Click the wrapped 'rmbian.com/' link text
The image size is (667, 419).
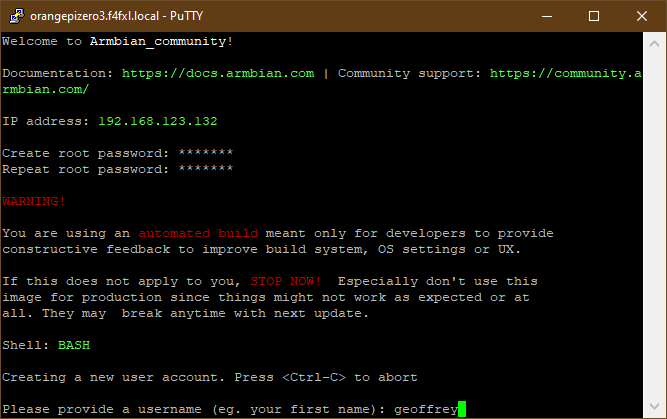(46, 90)
